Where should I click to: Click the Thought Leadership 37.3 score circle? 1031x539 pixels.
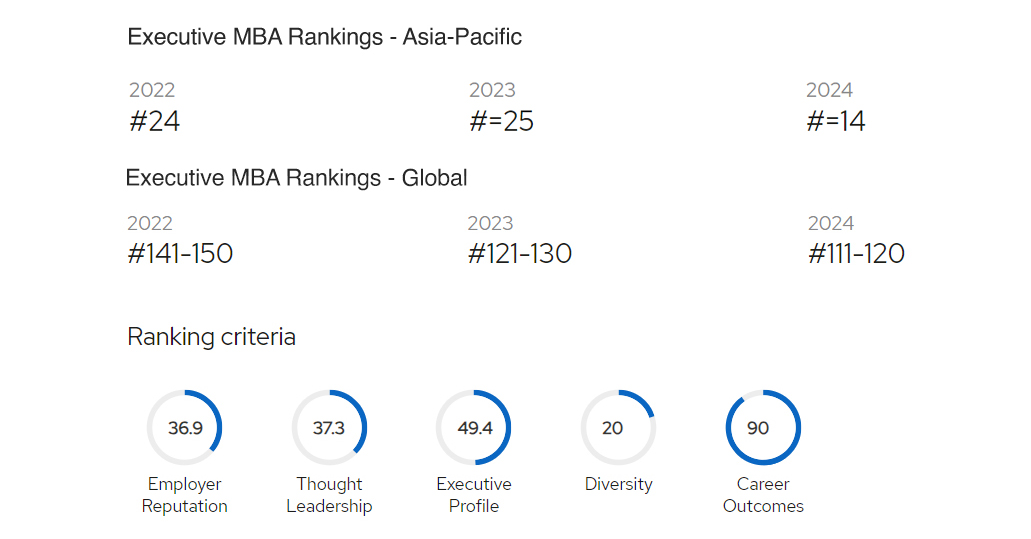point(329,428)
